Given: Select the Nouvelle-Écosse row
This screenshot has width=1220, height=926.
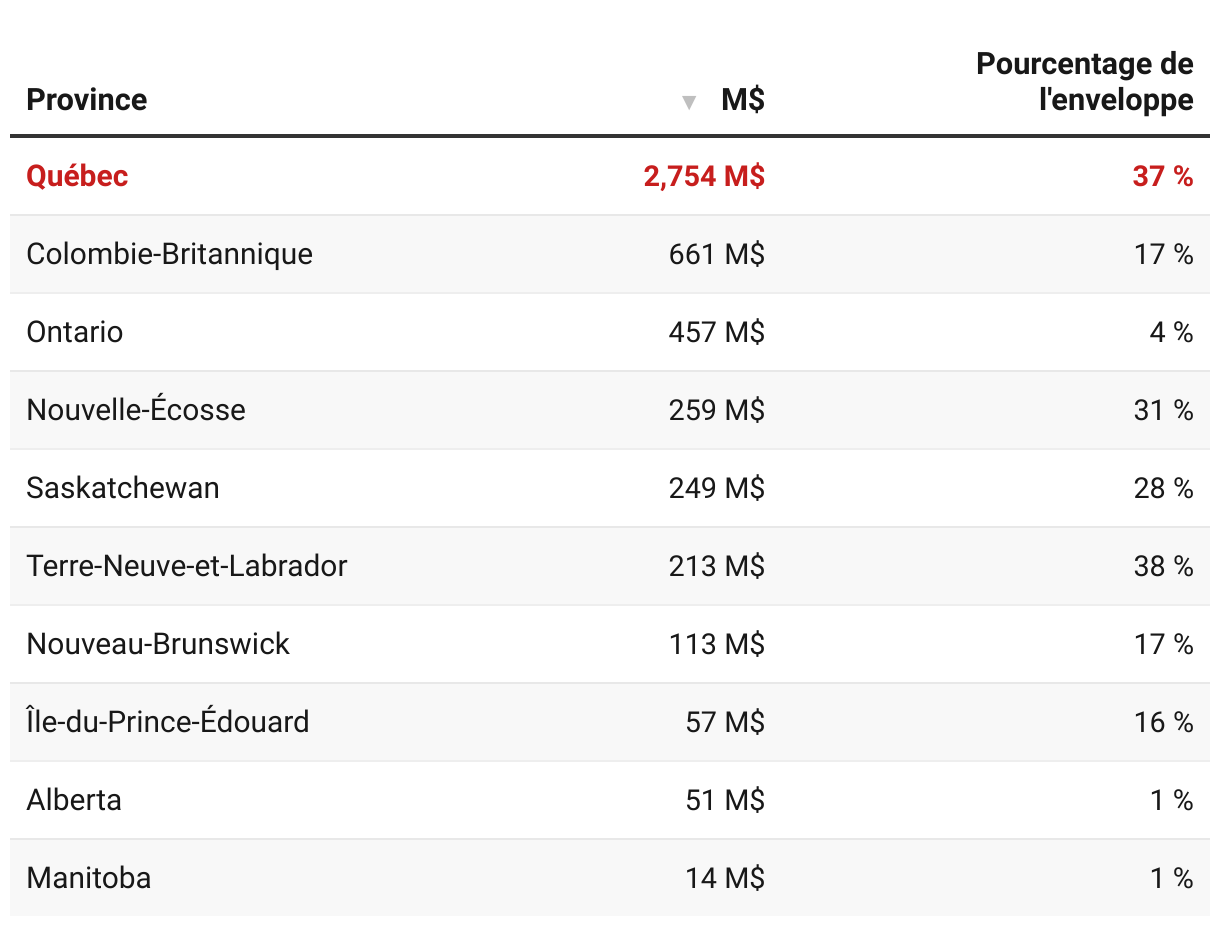Looking at the screenshot, I should coord(610,410).
